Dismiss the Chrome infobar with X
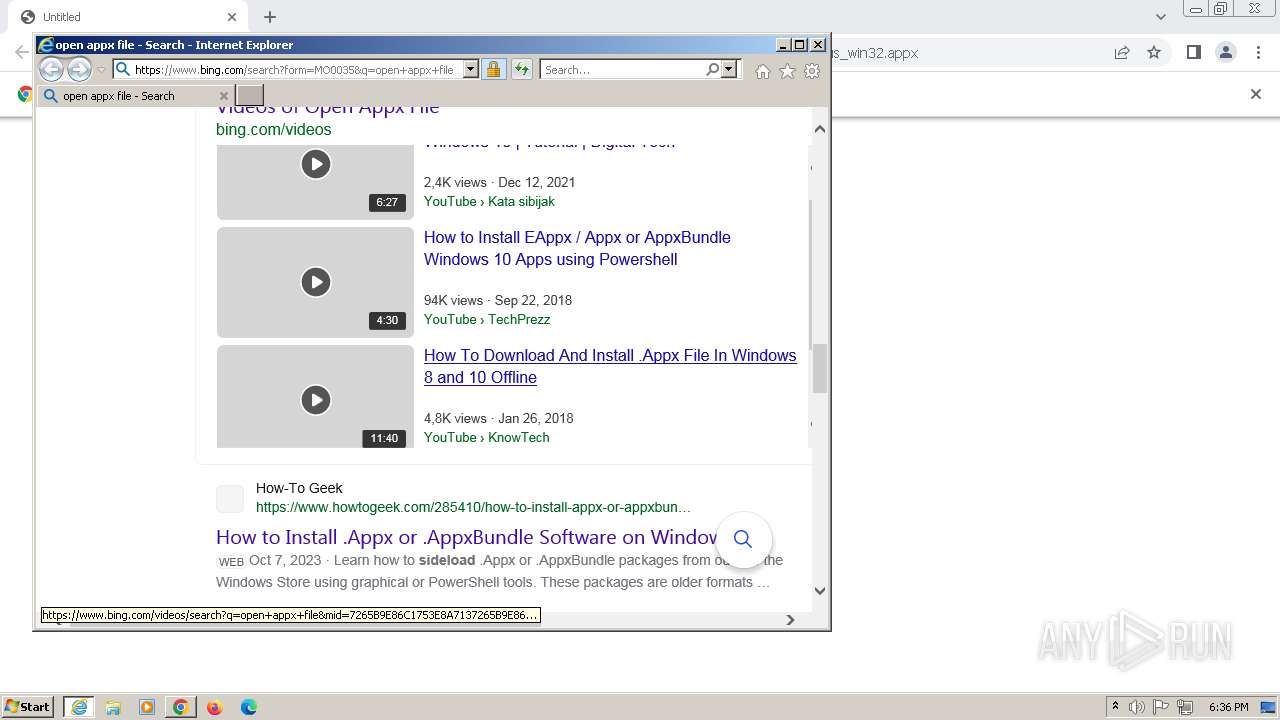 tap(1256, 94)
